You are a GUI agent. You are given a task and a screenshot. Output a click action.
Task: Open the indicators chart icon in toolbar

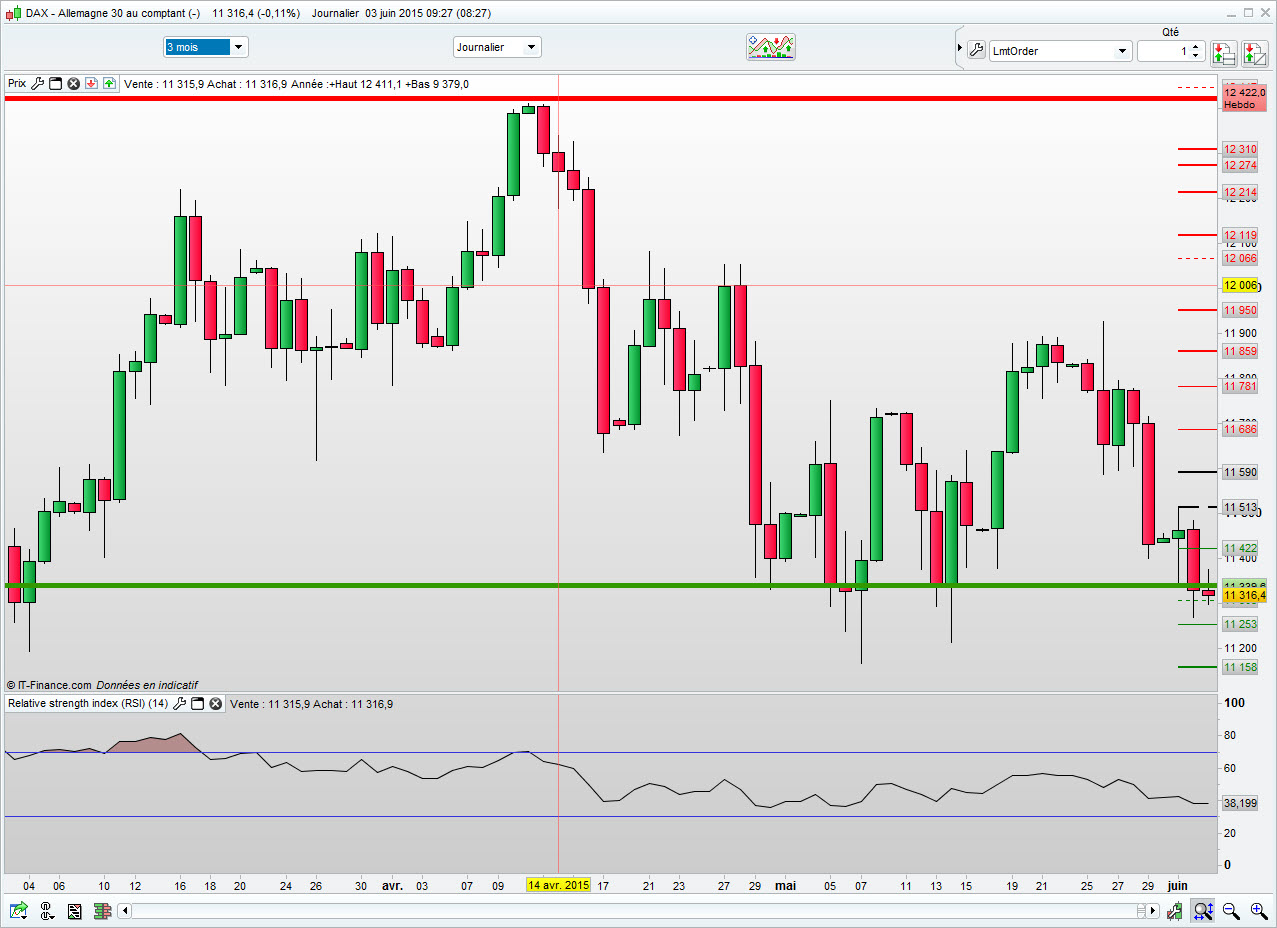coord(771,47)
